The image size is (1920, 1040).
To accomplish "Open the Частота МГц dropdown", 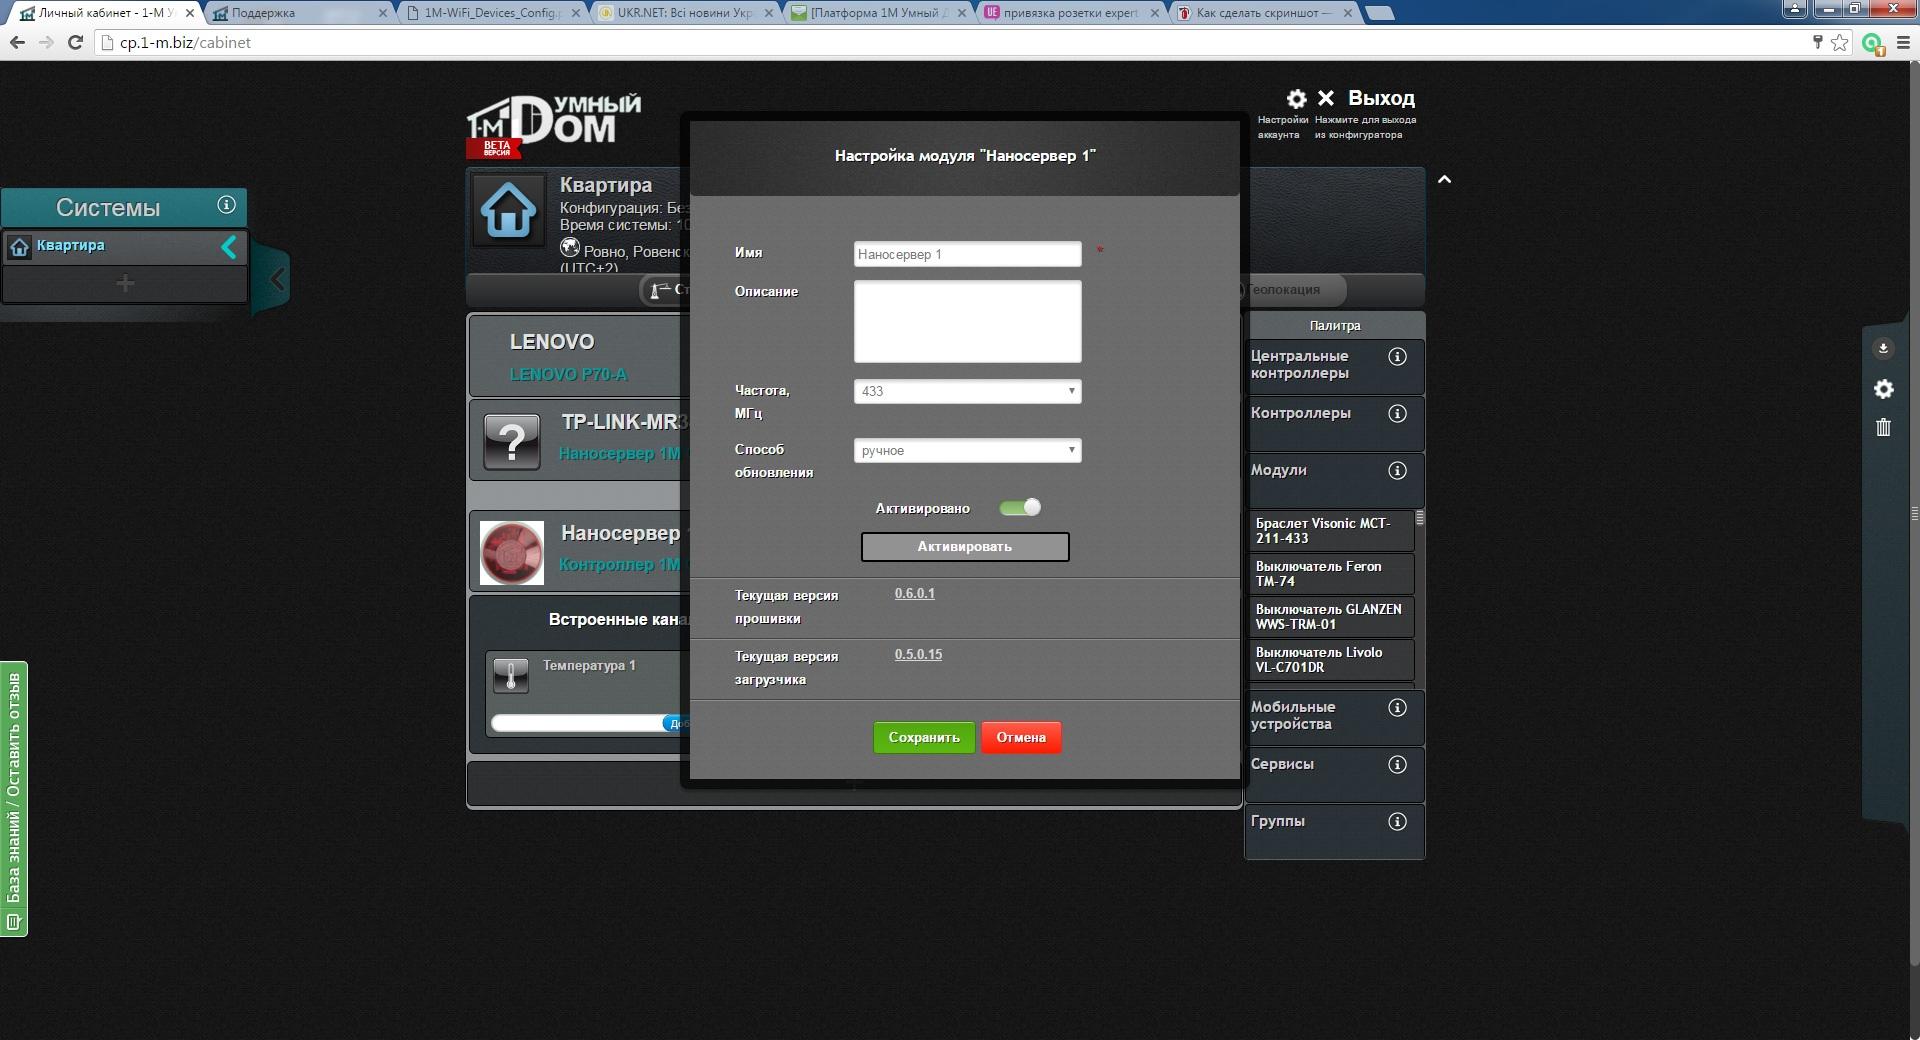I will (967, 391).
